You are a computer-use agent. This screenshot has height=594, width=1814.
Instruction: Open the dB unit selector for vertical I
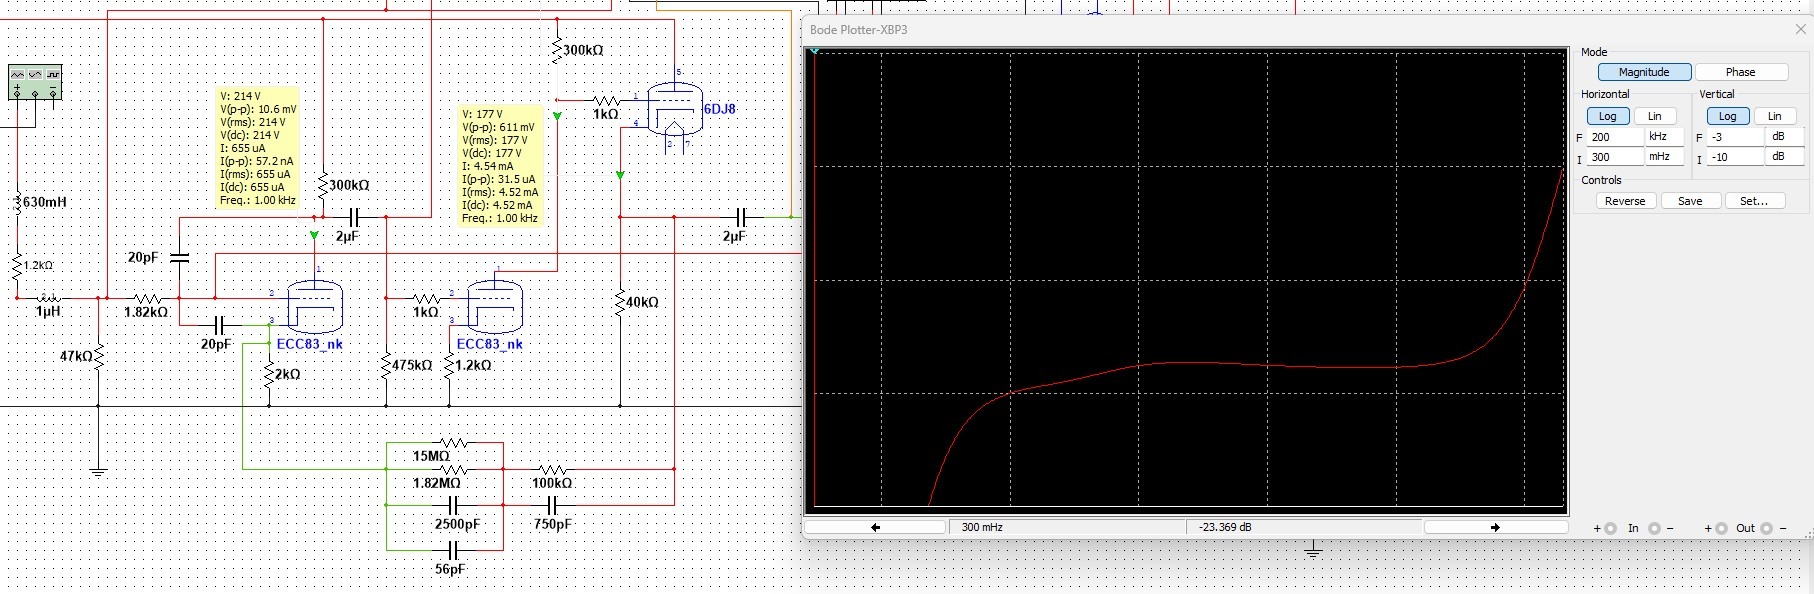(x=1783, y=157)
